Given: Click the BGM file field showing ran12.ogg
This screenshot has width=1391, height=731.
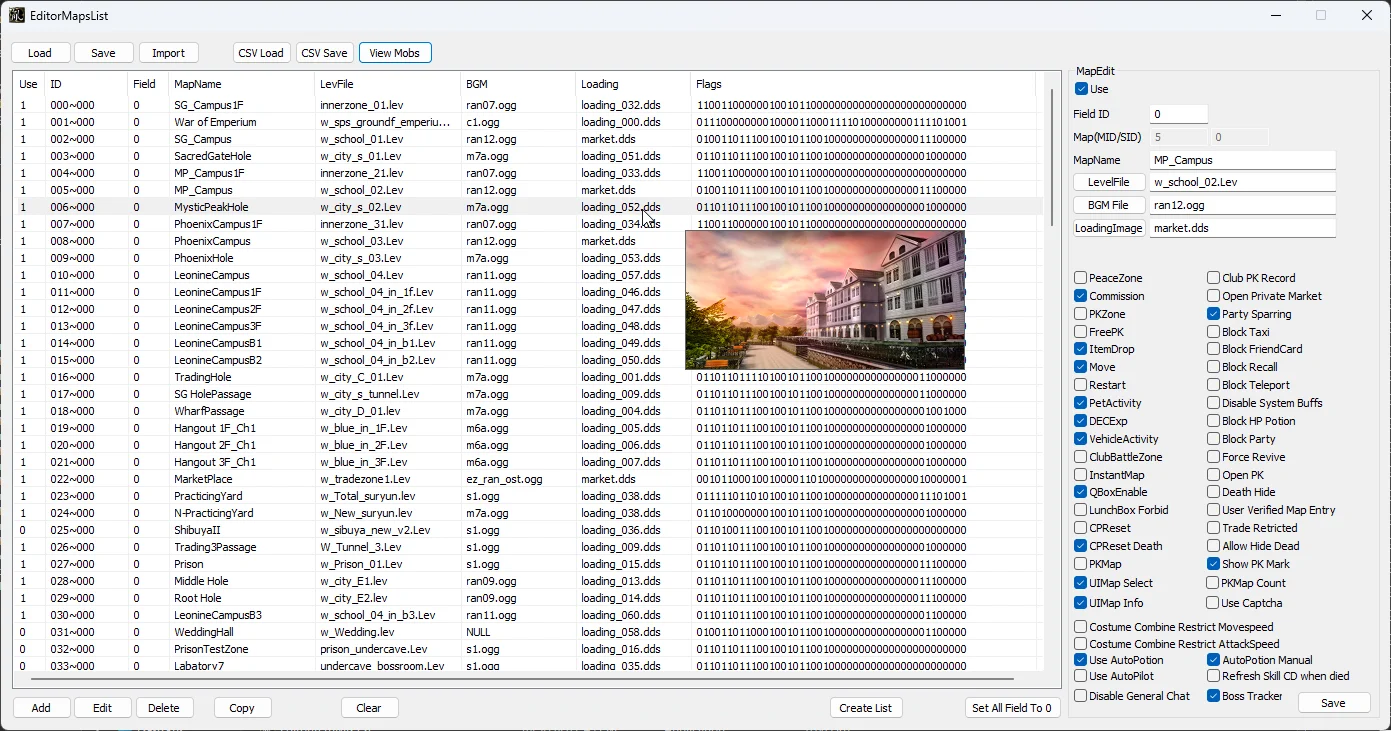Looking at the screenshot, I should (1242, 205).
